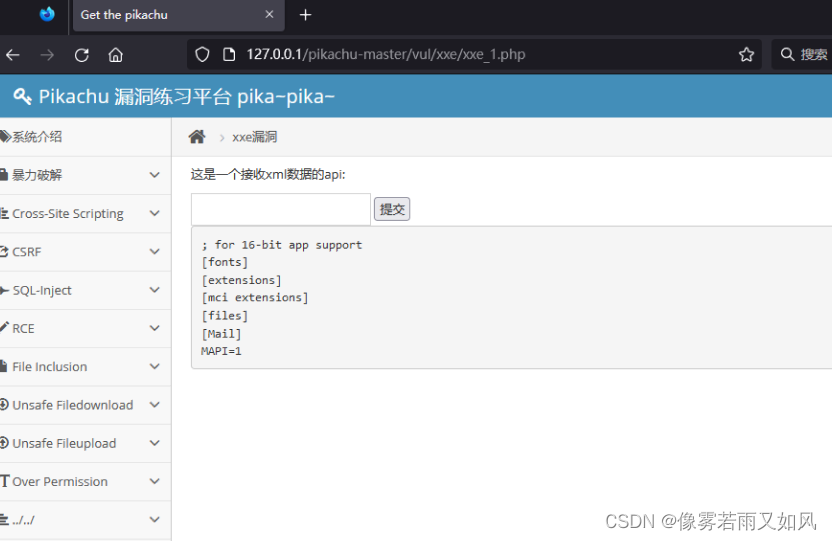The height and width of the screenshot is (541, 832).
Task: Expand the Over Permission chevron
Action: [x=154, y=481]
